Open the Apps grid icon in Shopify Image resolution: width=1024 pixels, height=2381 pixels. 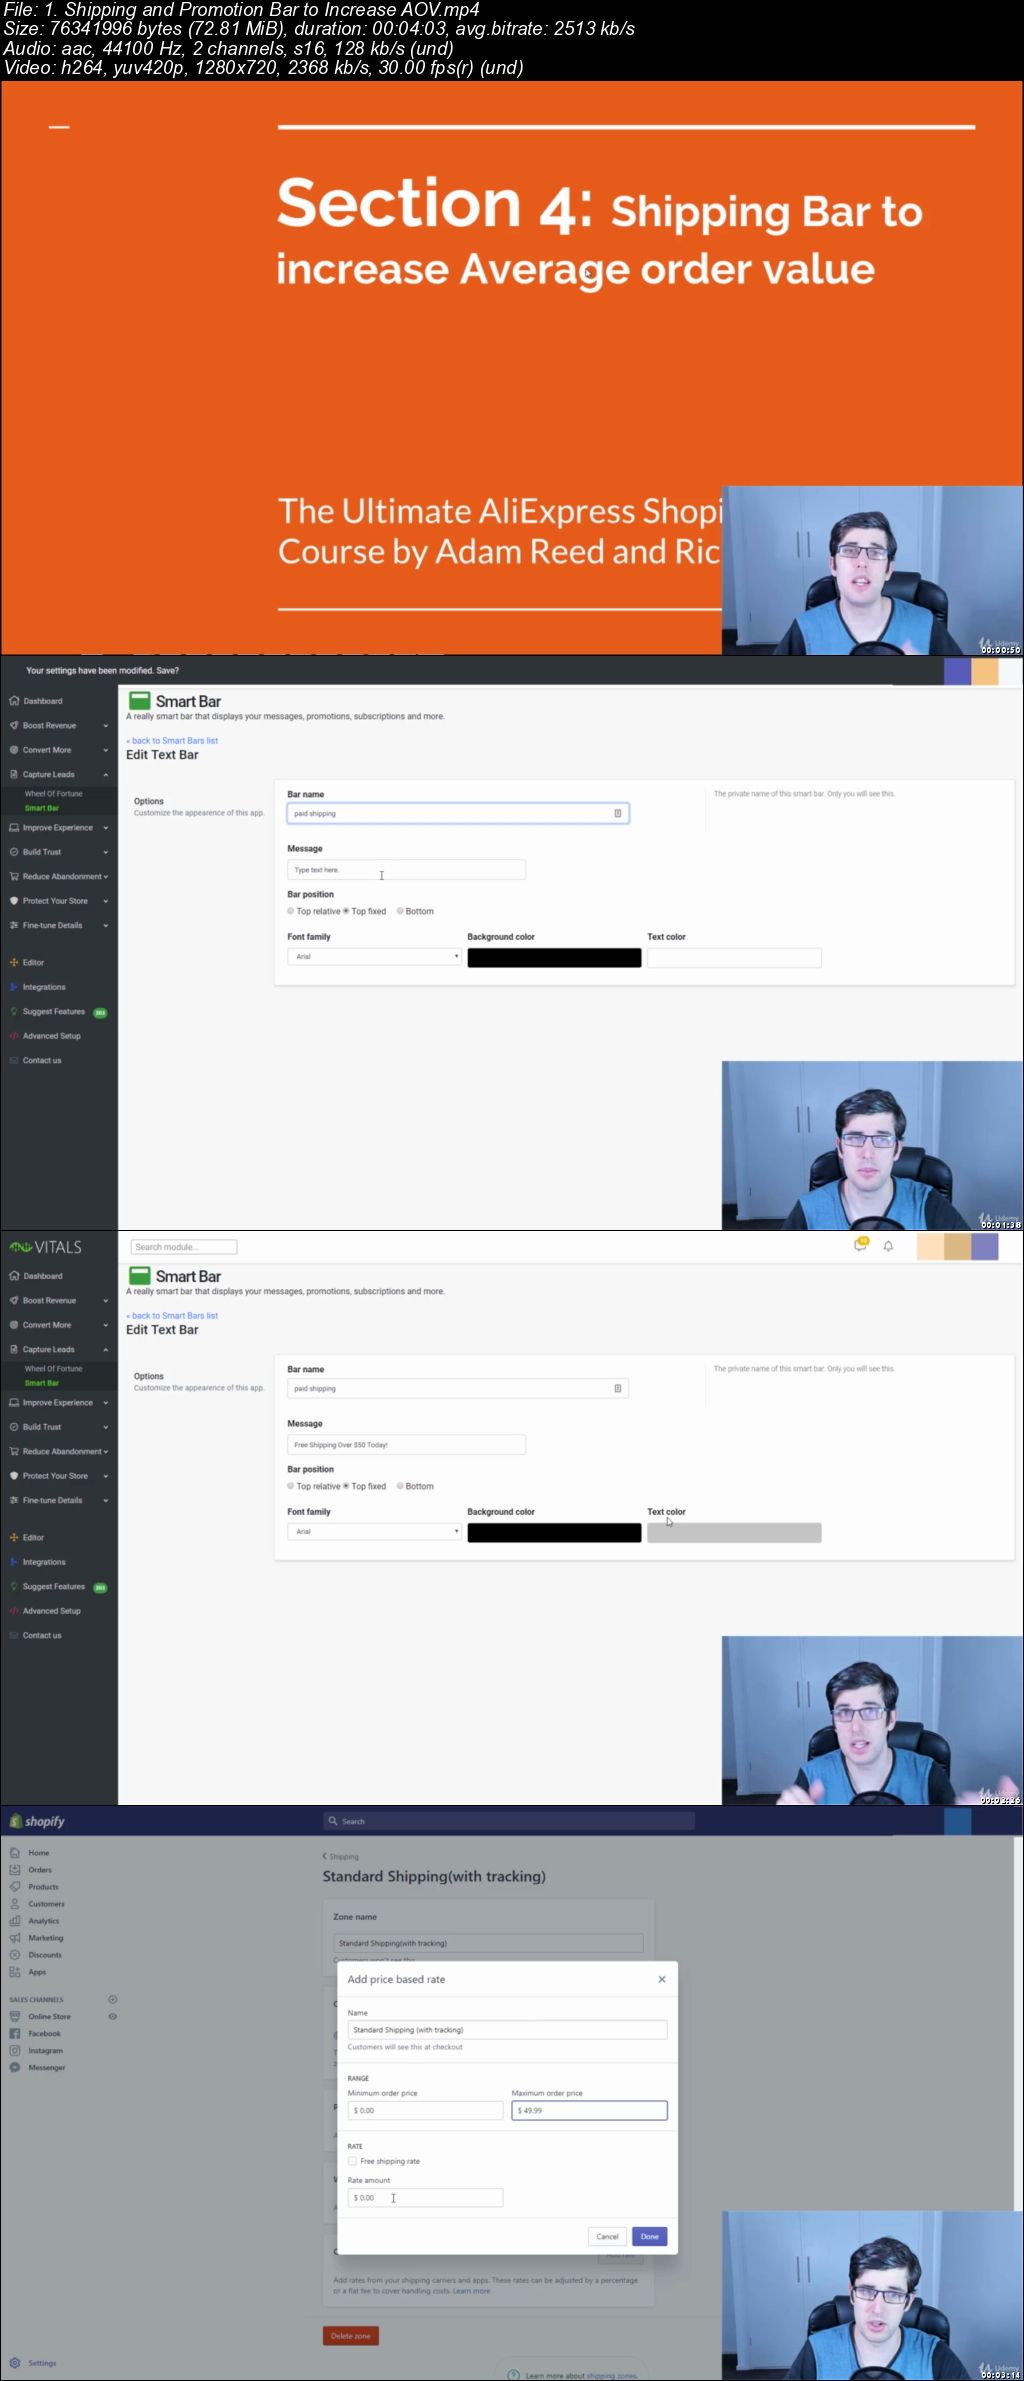pos(15,1972)
